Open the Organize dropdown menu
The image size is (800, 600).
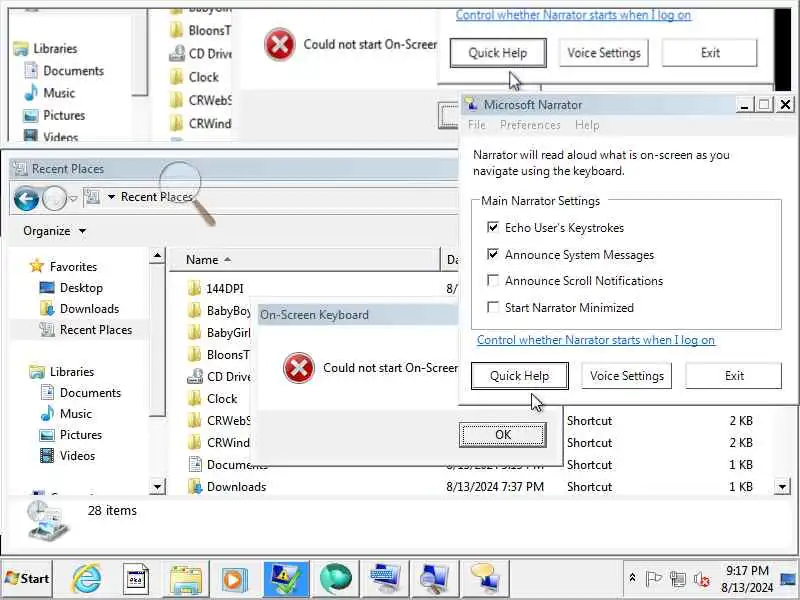tap(55, 231)
